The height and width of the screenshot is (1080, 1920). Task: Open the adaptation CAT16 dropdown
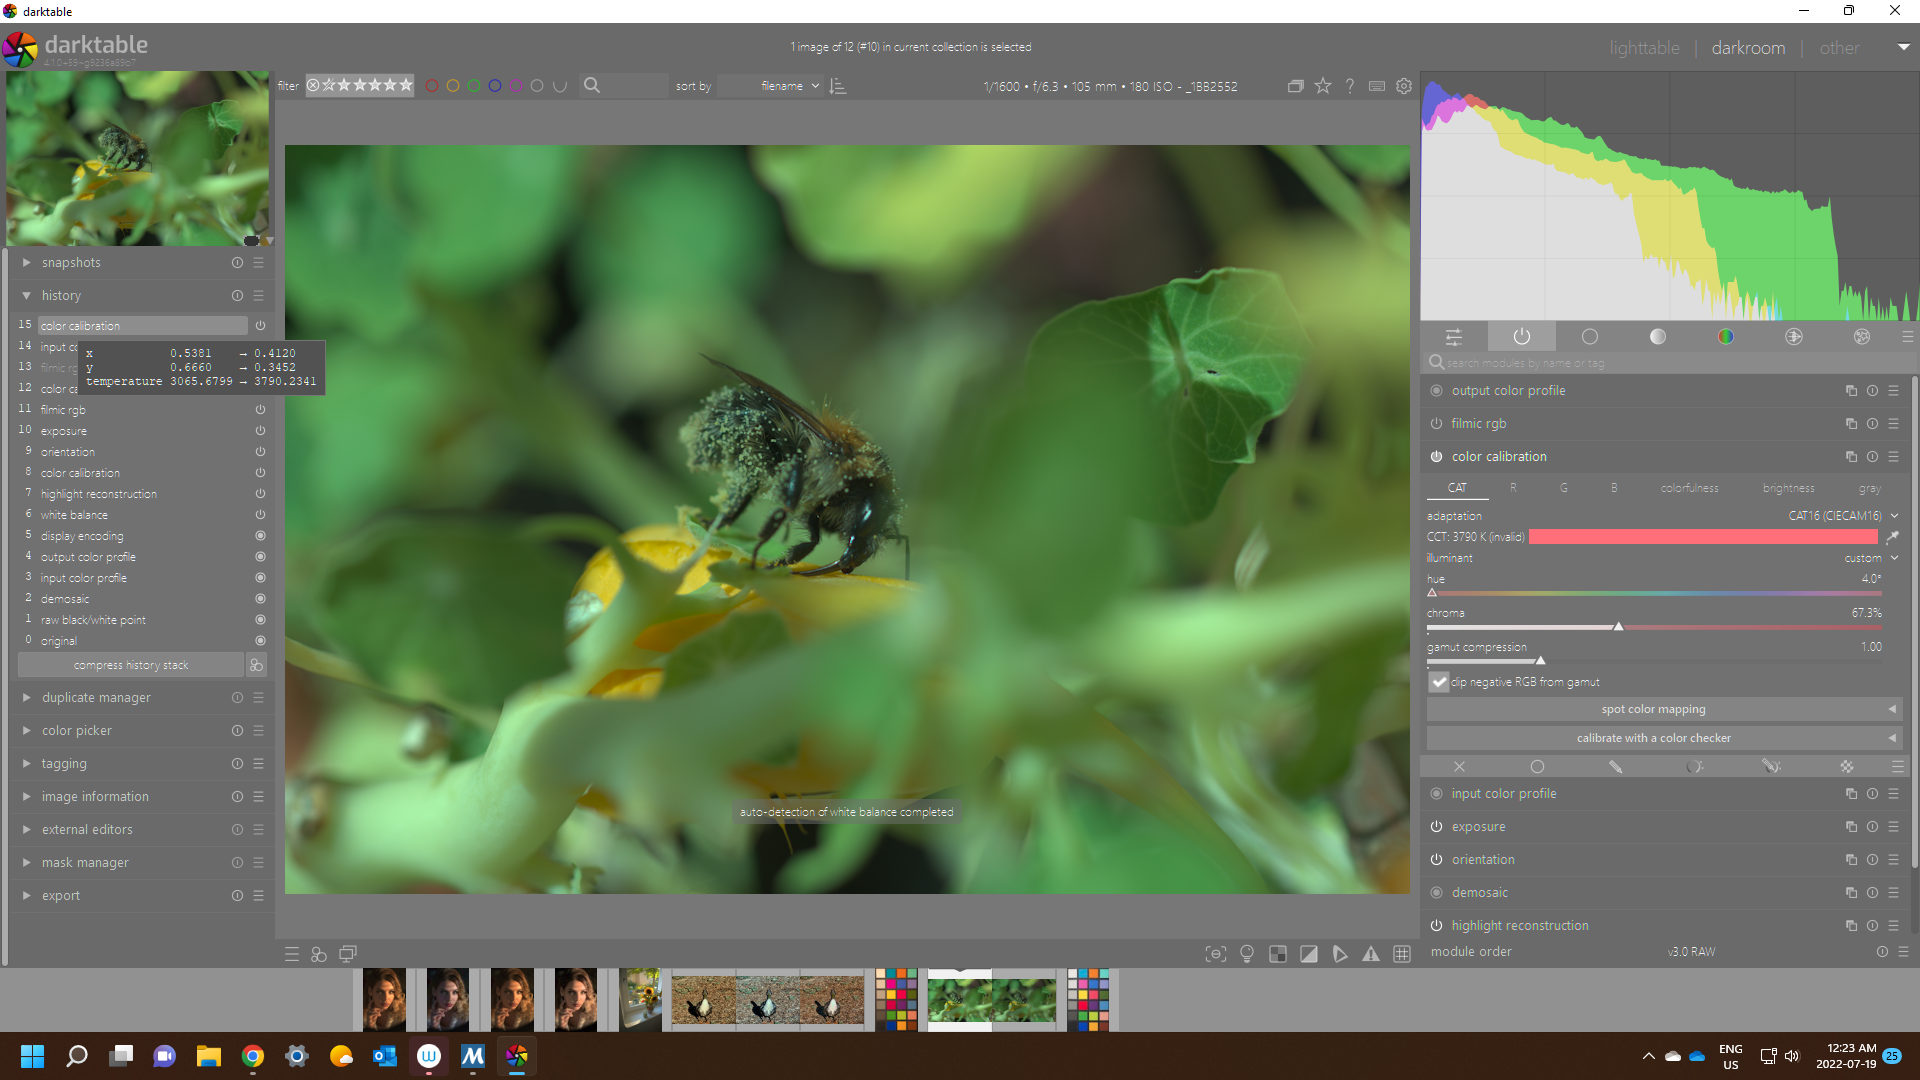click(1840, 516)
